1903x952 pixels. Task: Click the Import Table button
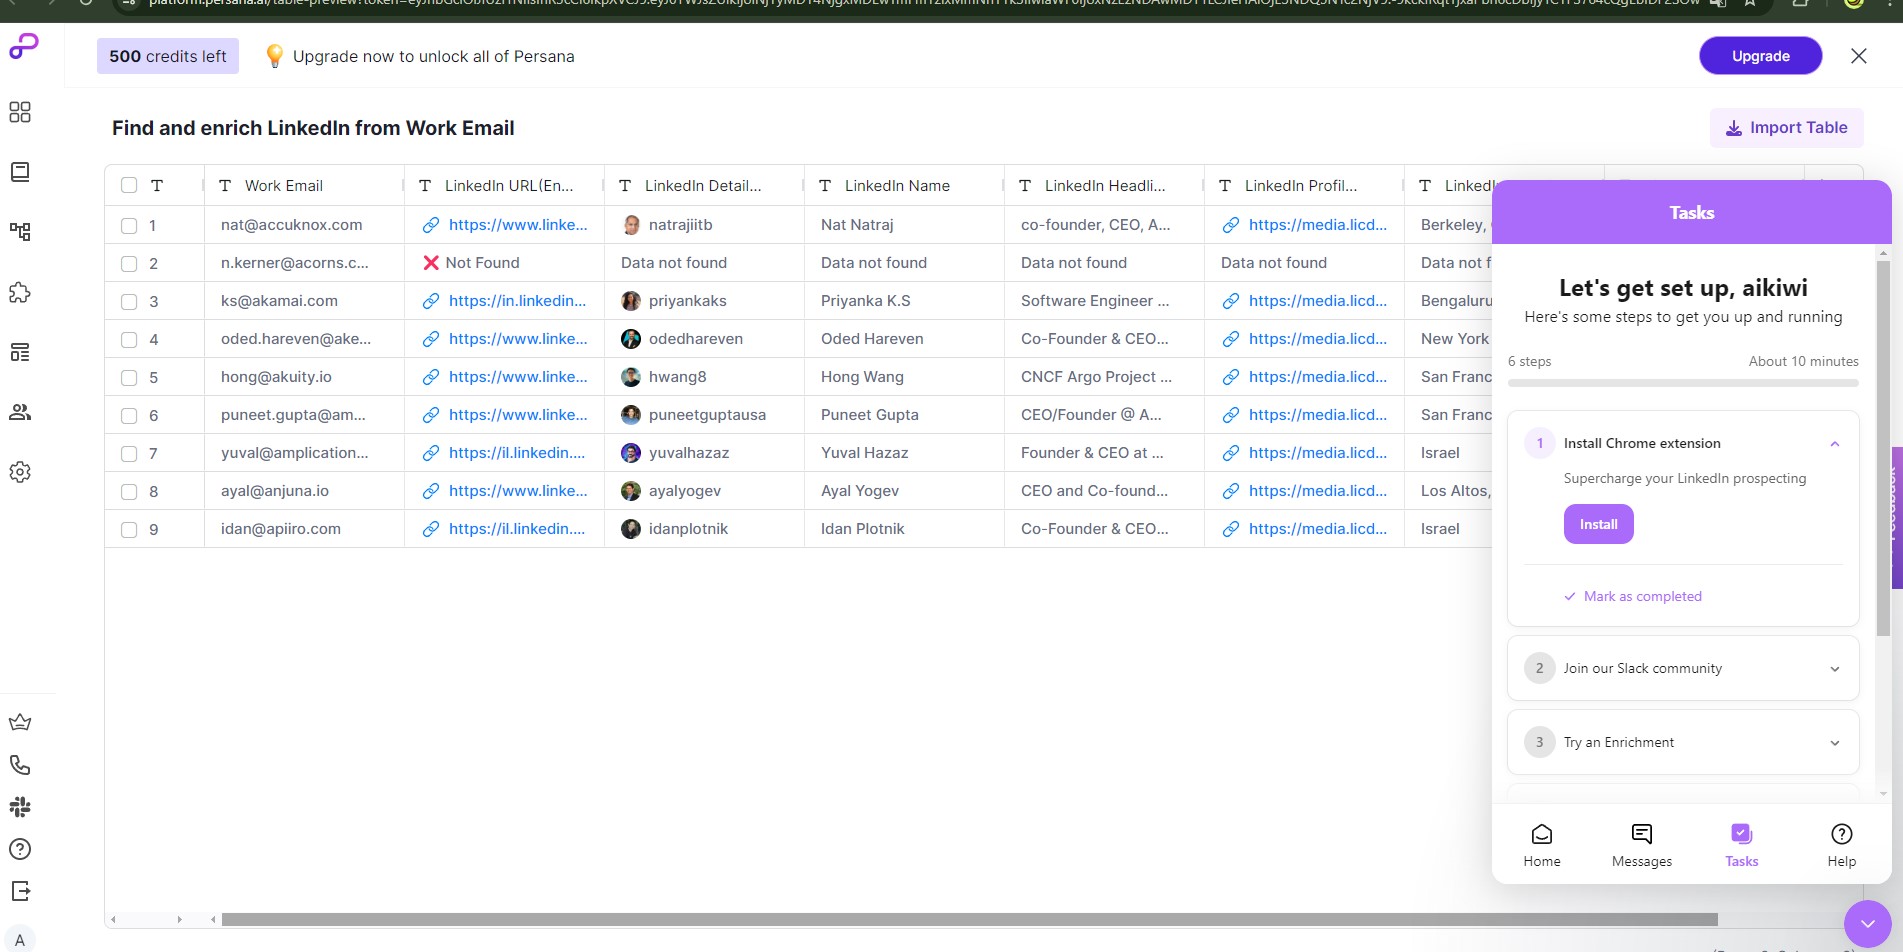[1787, 128]
